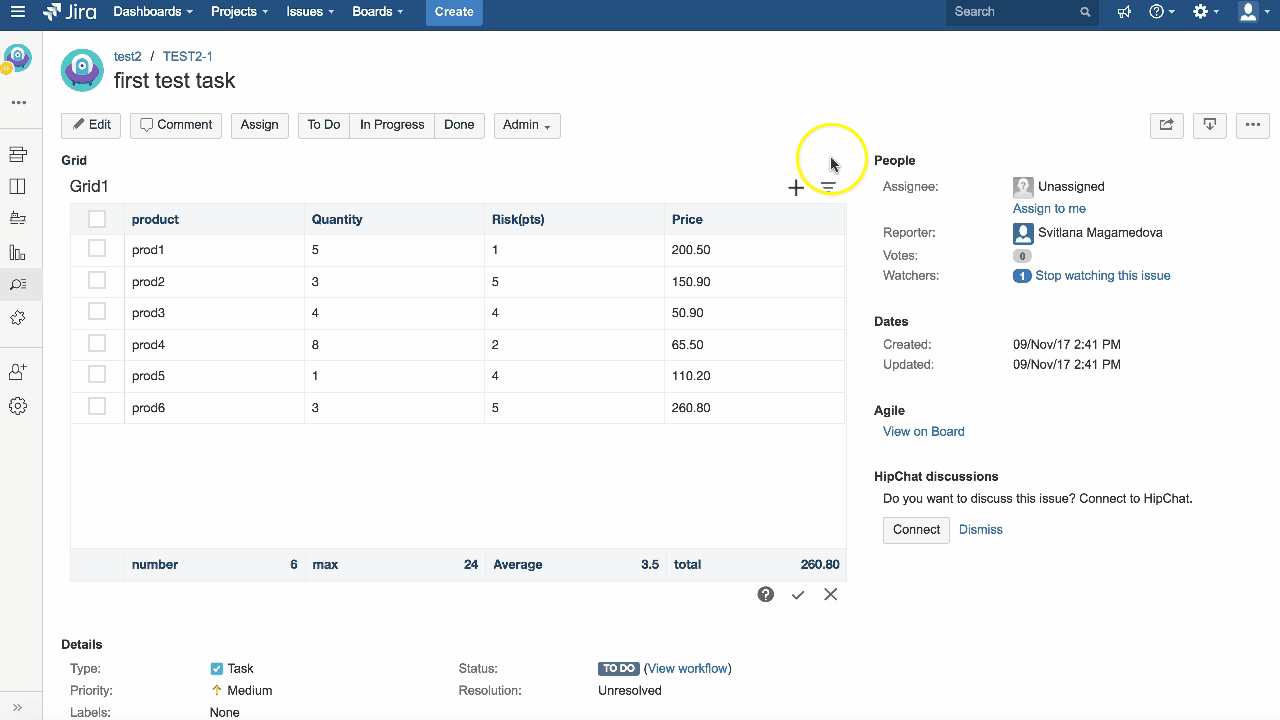Open the feedback megaphone icon
1280x720 pixels.
point(1125,12)
